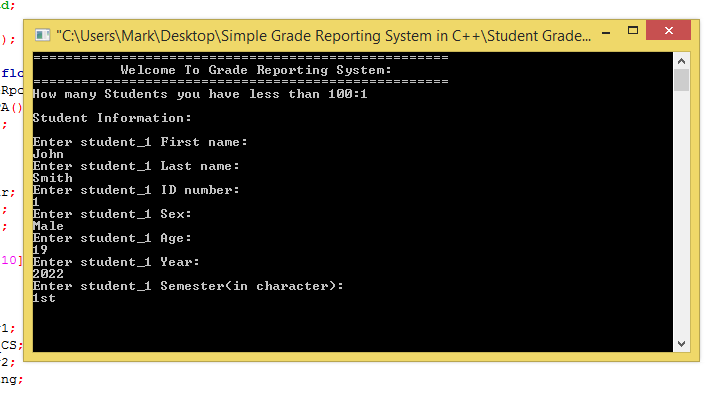This screenshot has width=724, height=398.
Task: Click the 1st semester input line
Action: 44,298
